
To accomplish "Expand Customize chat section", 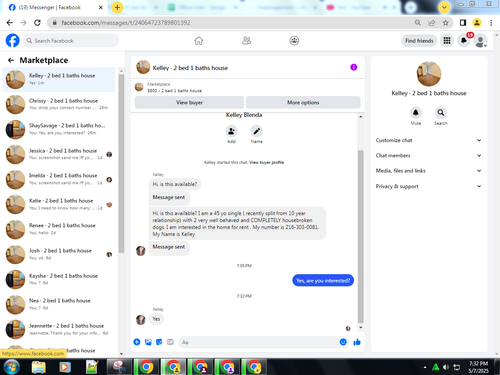I will [429, 140].
